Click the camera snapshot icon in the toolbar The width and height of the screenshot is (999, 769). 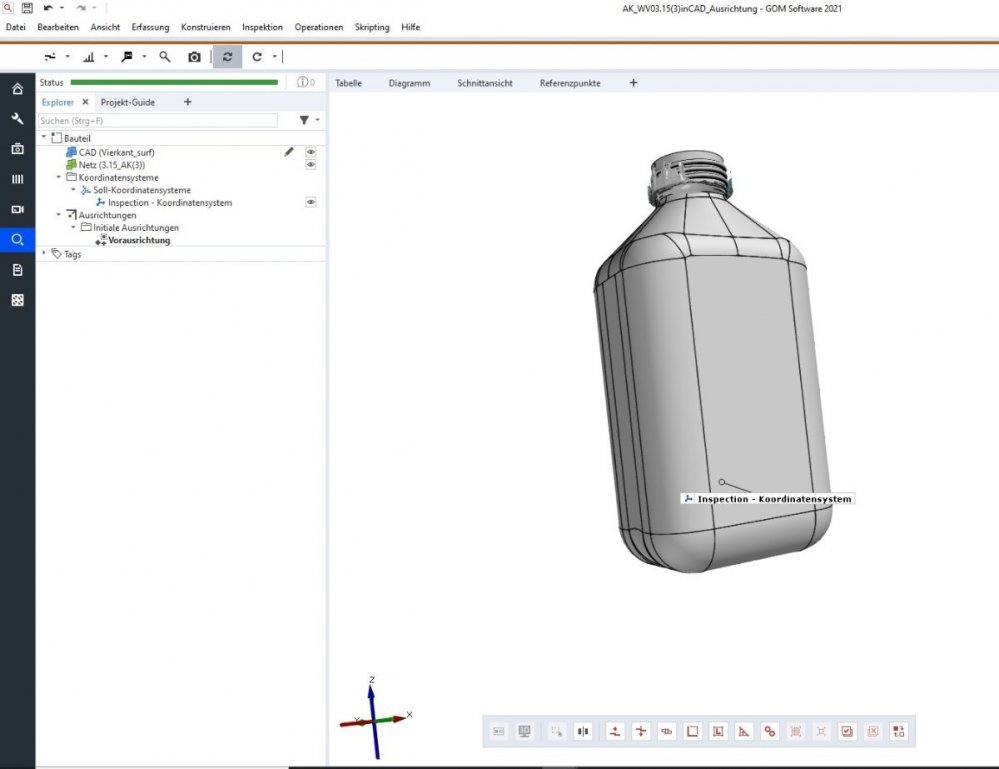194,57
